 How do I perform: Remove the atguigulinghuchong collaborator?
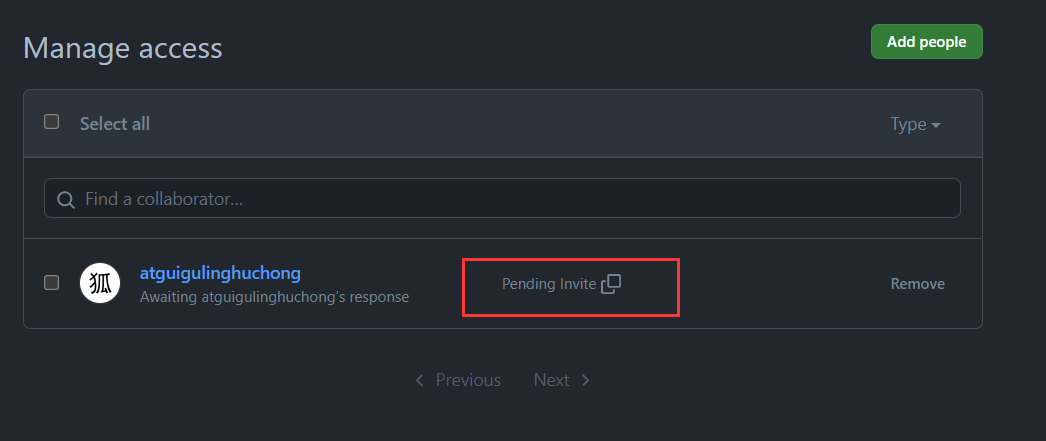pos(917,284)
